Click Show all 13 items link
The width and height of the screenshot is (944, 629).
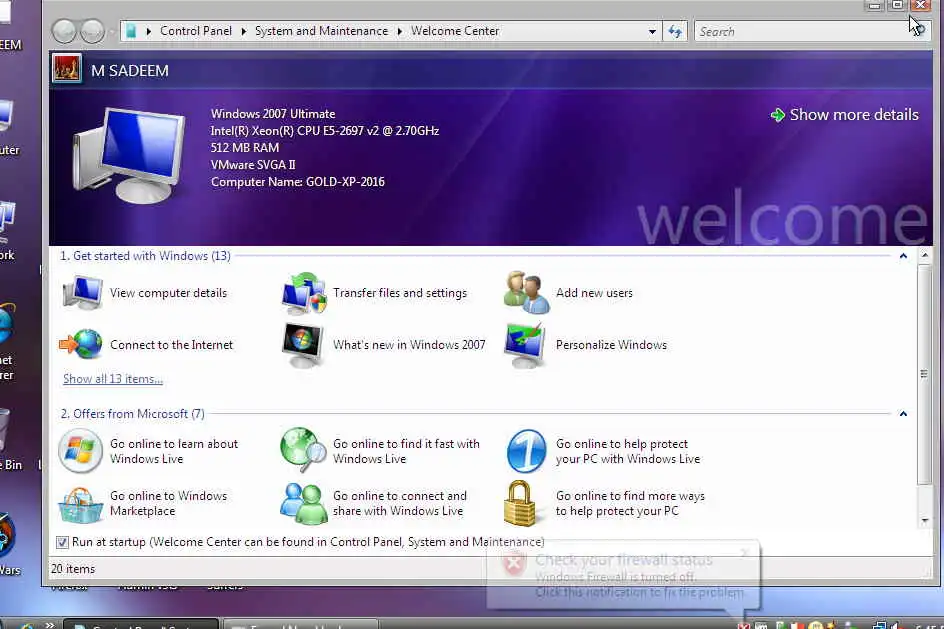[x=113, y=379]
